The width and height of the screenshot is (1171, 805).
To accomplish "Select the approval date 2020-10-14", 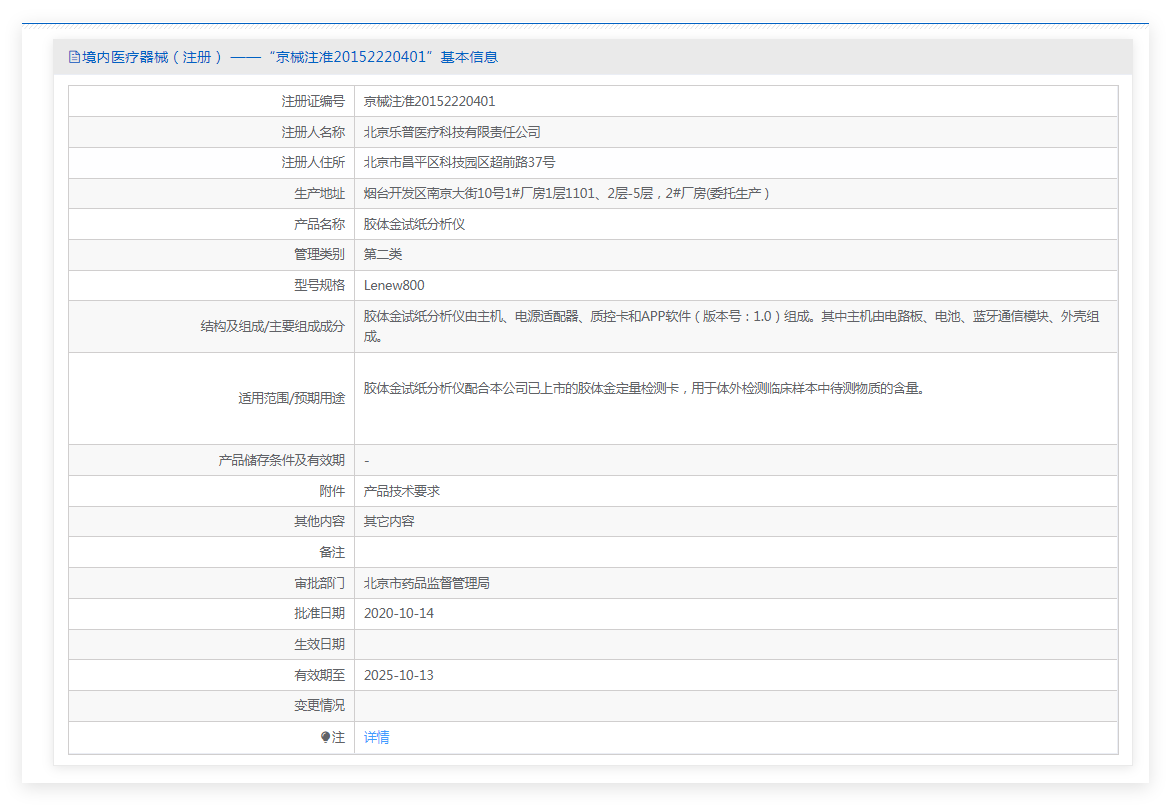I will (x=399, y=613).
